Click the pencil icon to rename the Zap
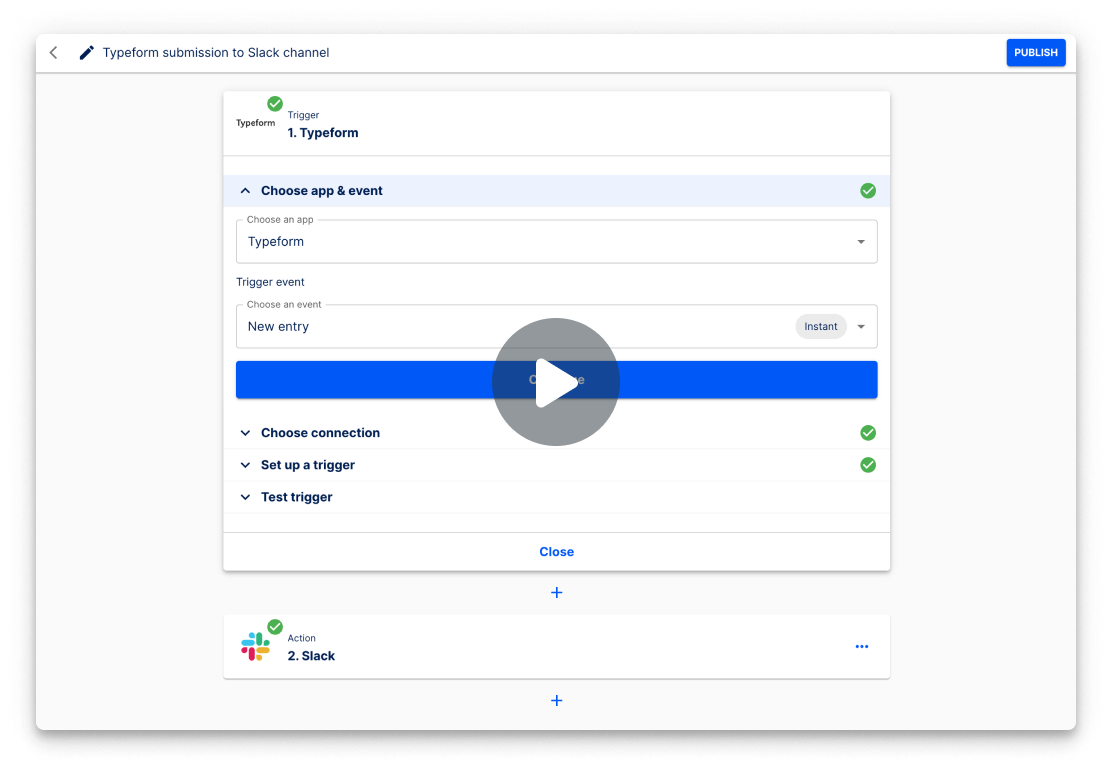 (x=85, y=52)
